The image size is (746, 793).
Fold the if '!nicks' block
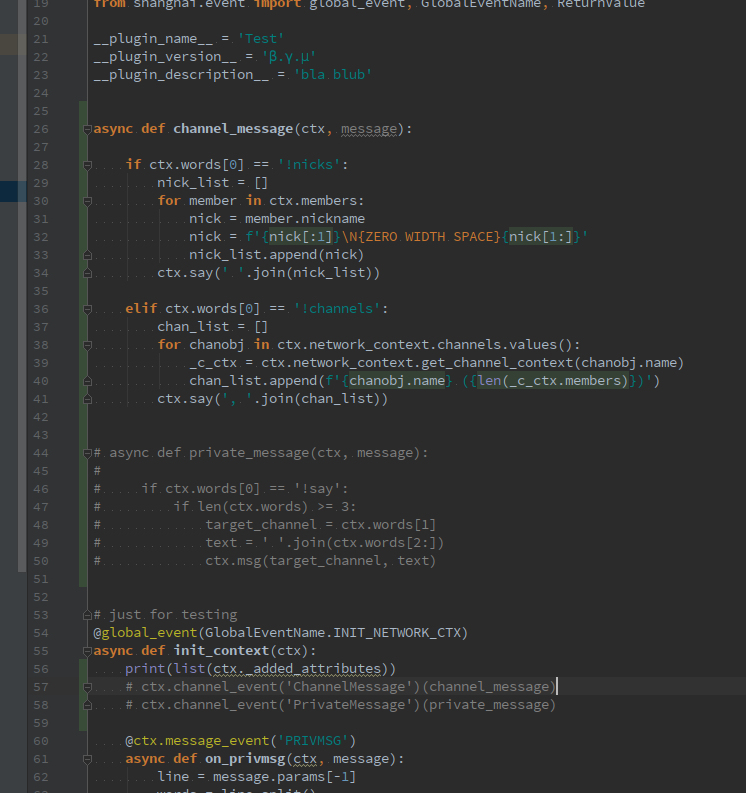pos(88,164)
